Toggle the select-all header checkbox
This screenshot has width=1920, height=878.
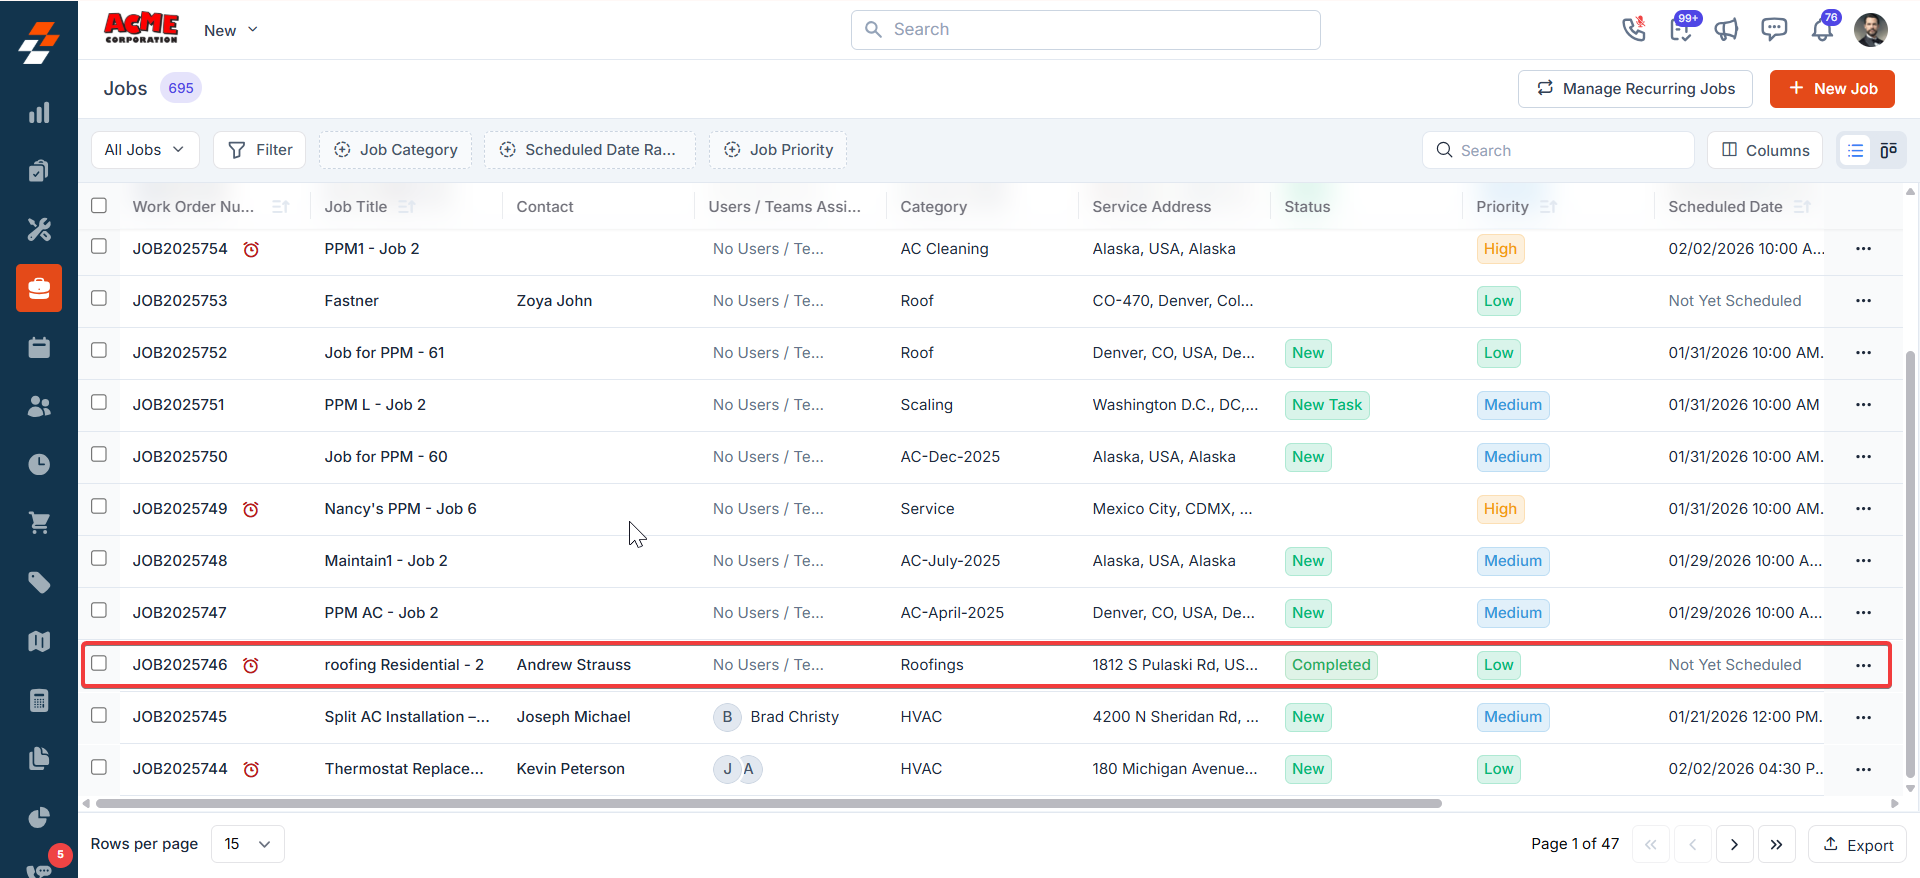[x=99, y=206]
